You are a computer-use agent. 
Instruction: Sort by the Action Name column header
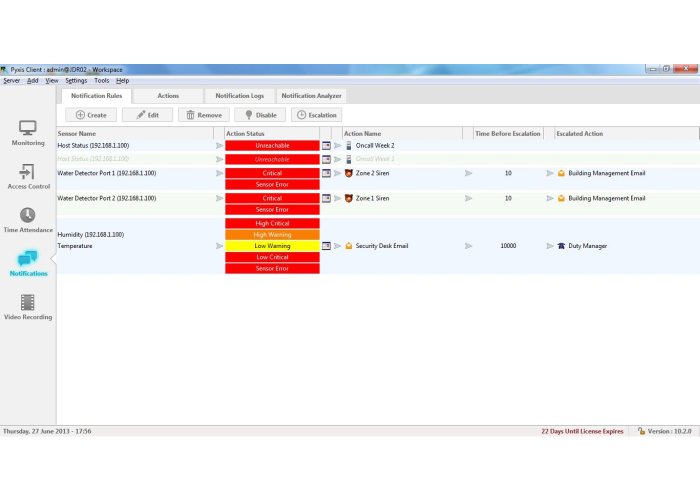(x=402, y=133)
